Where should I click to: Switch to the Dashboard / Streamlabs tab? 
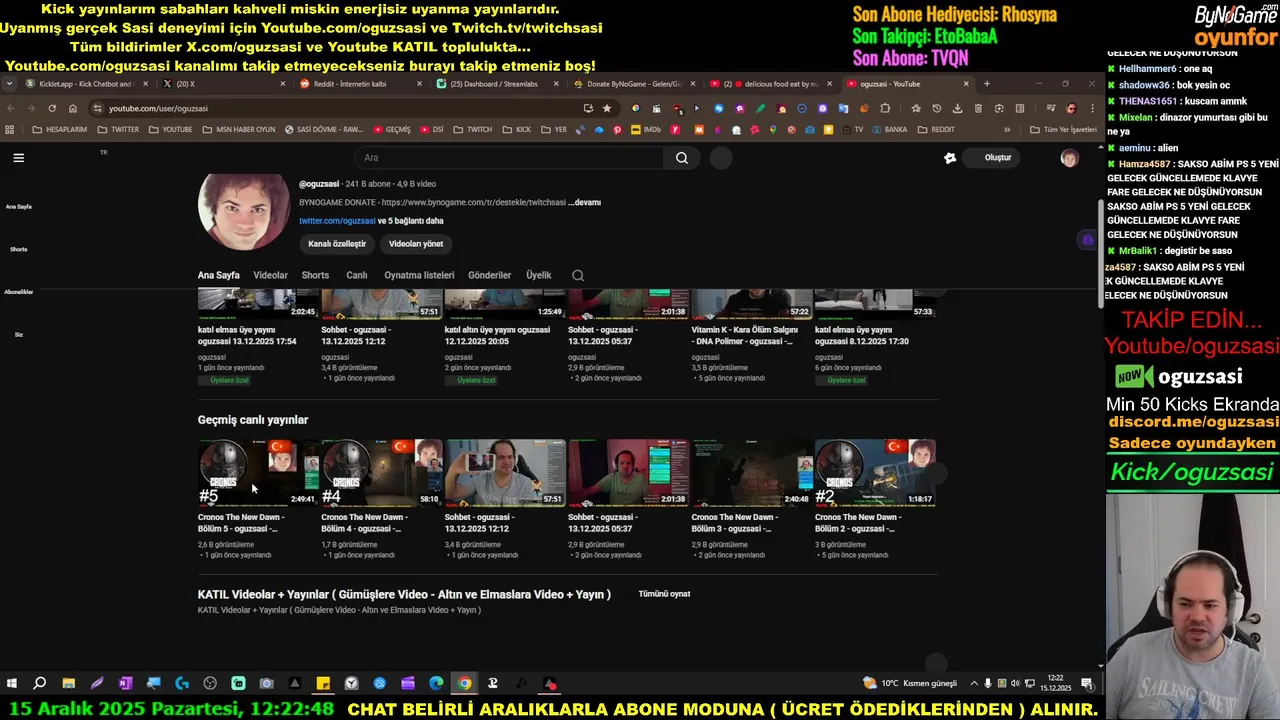click(498, 84)
